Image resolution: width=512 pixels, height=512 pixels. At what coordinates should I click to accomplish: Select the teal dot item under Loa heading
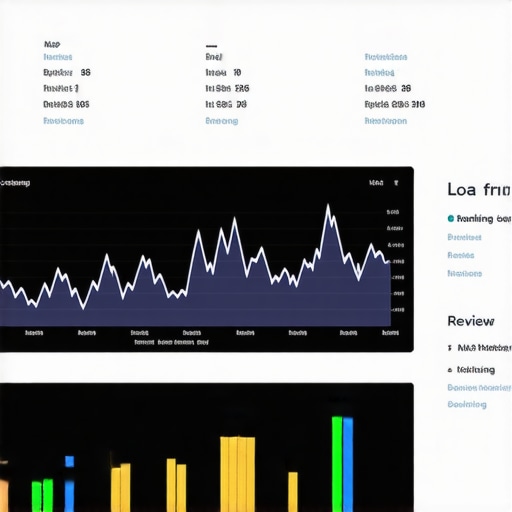(479, 219)
